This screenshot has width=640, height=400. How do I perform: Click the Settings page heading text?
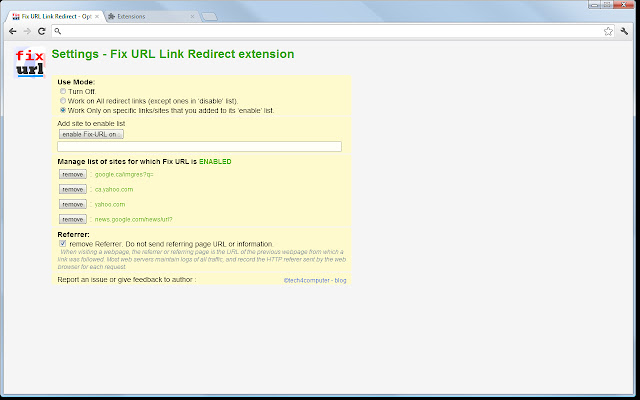click(x=173, y=54)
